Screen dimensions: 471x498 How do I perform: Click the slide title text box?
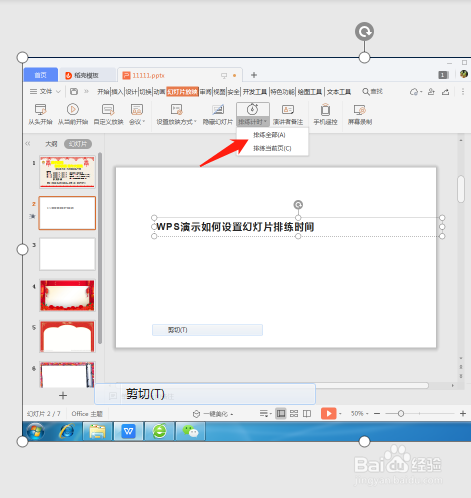pos(298,227)
